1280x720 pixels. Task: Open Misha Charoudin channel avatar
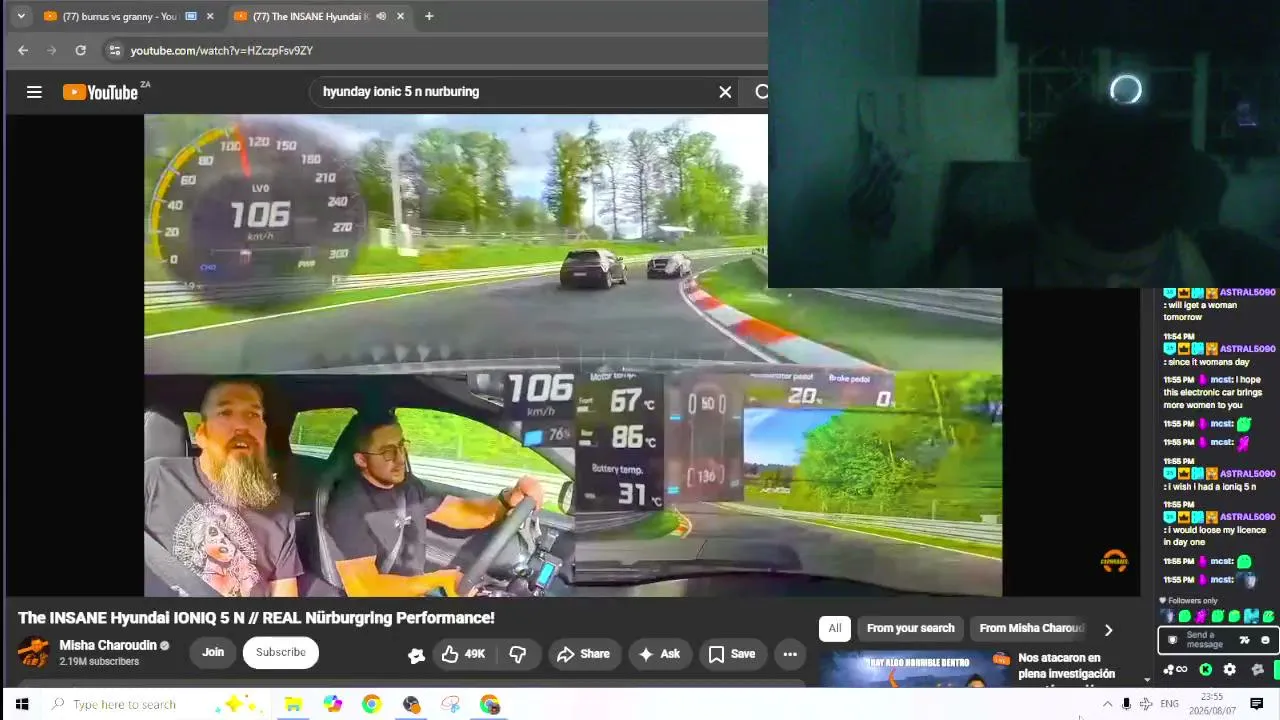point(33,653)
